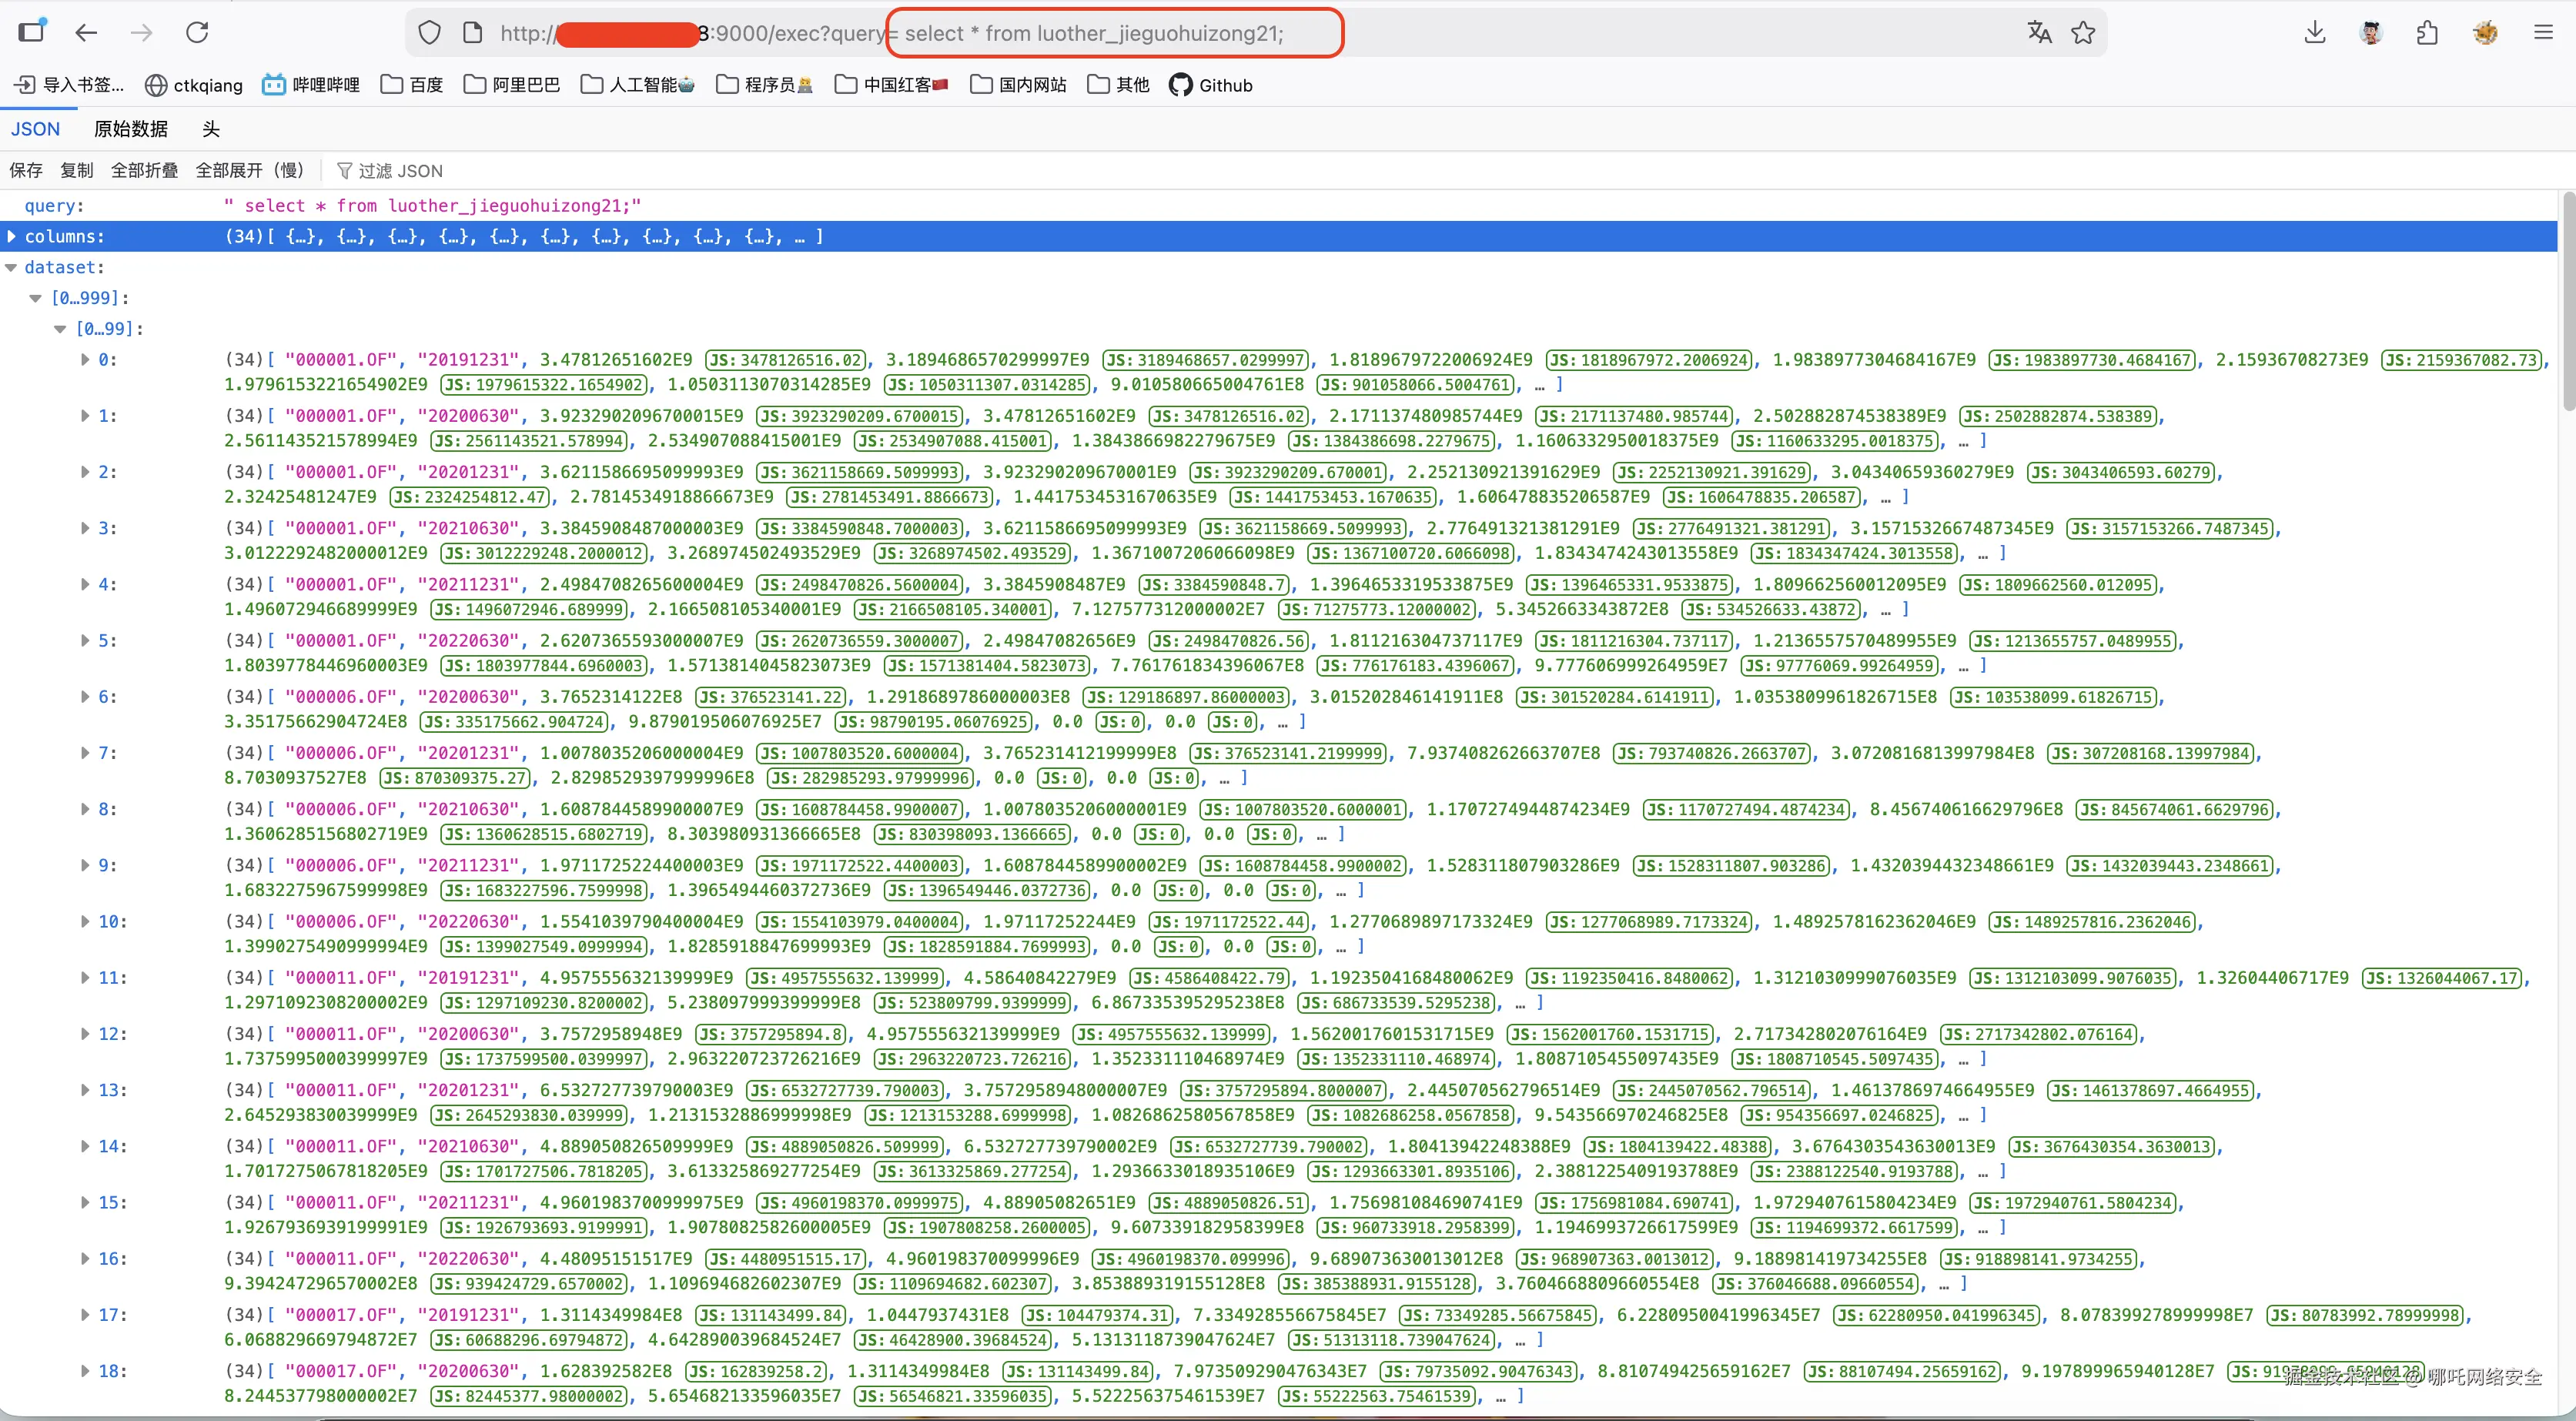
Task: Collapse the [0…999] group
Action: tap(36, 298)
